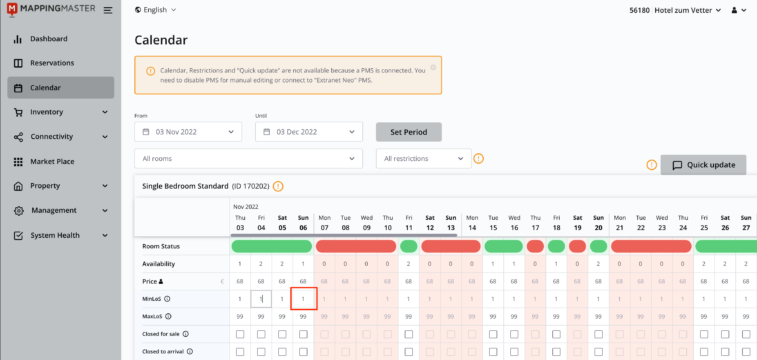Check Closed for sale on Thu 03
The height and width of the screenshot is (360, 757).
click(x=240, y=334)
